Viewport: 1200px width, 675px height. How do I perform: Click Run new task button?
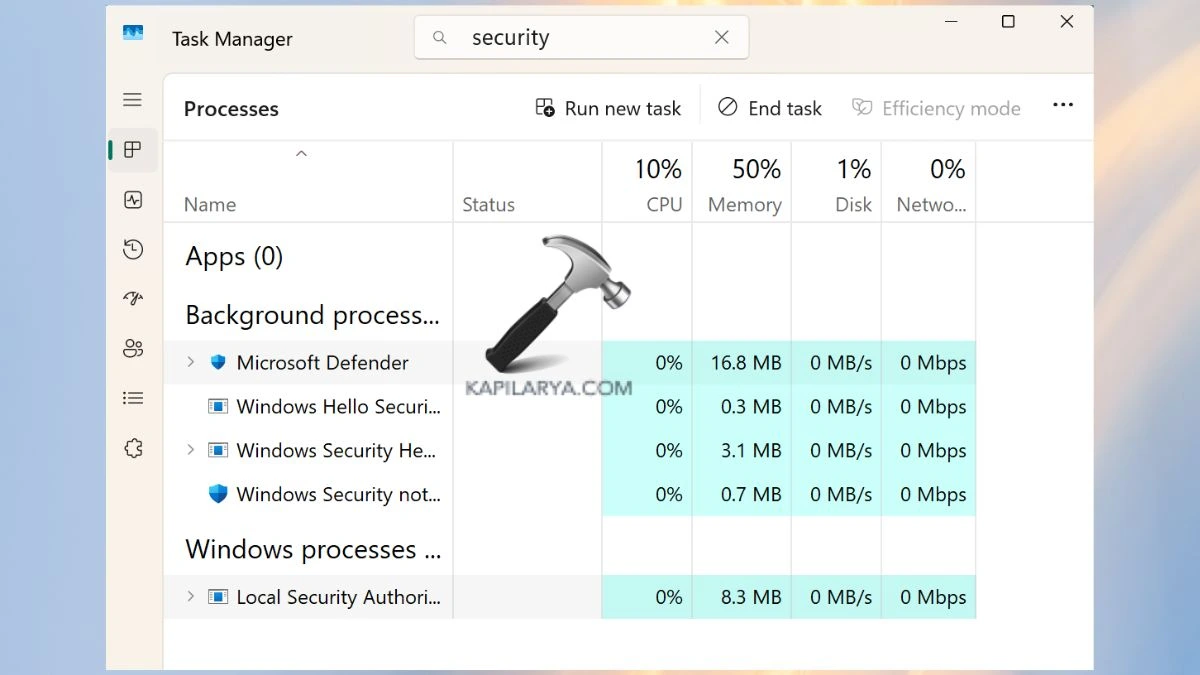click(x=608, y=108)
